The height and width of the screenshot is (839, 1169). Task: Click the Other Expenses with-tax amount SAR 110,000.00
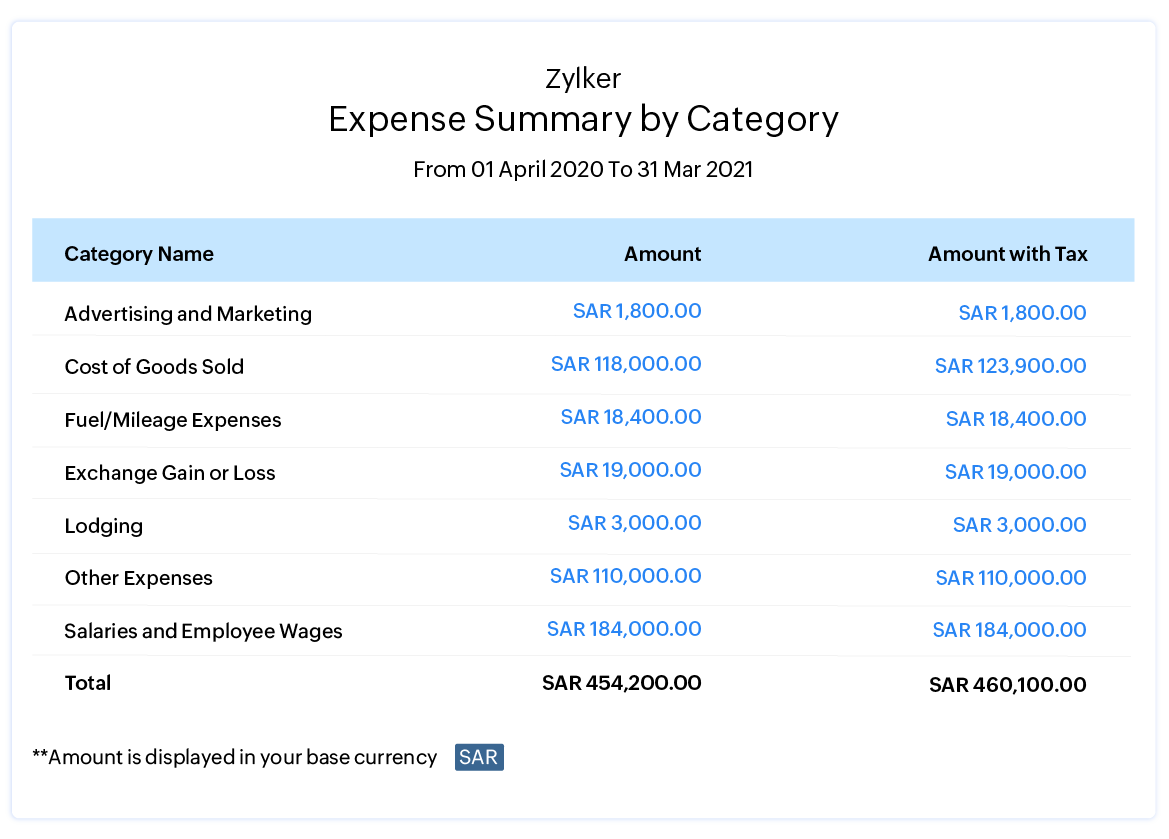click(x=1010, y=578)
